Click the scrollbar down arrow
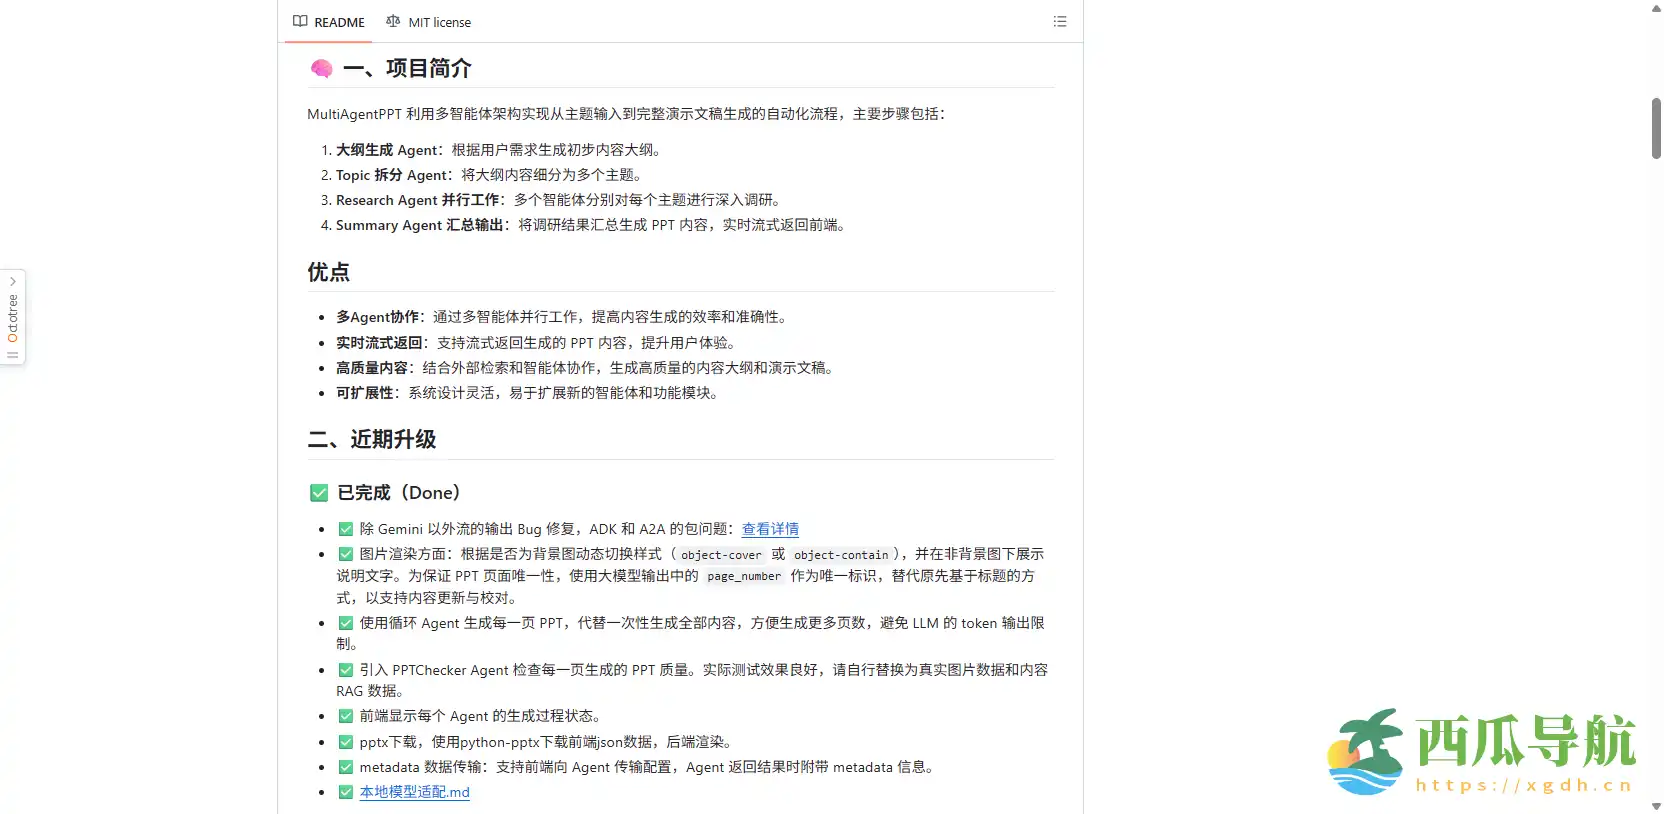Screen dimensions: 1664x814 click(x=1656, y=806)
